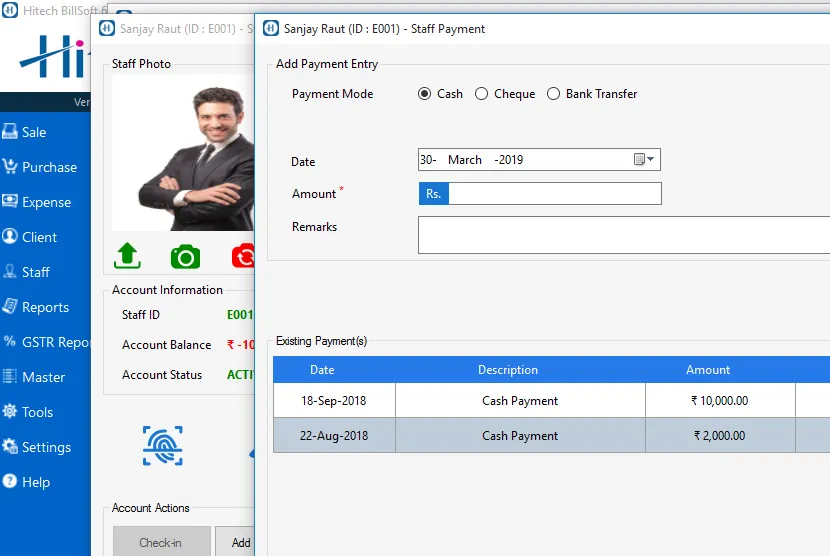Select the Cheque payment mode
830x556 pixels.
point(482,94)
